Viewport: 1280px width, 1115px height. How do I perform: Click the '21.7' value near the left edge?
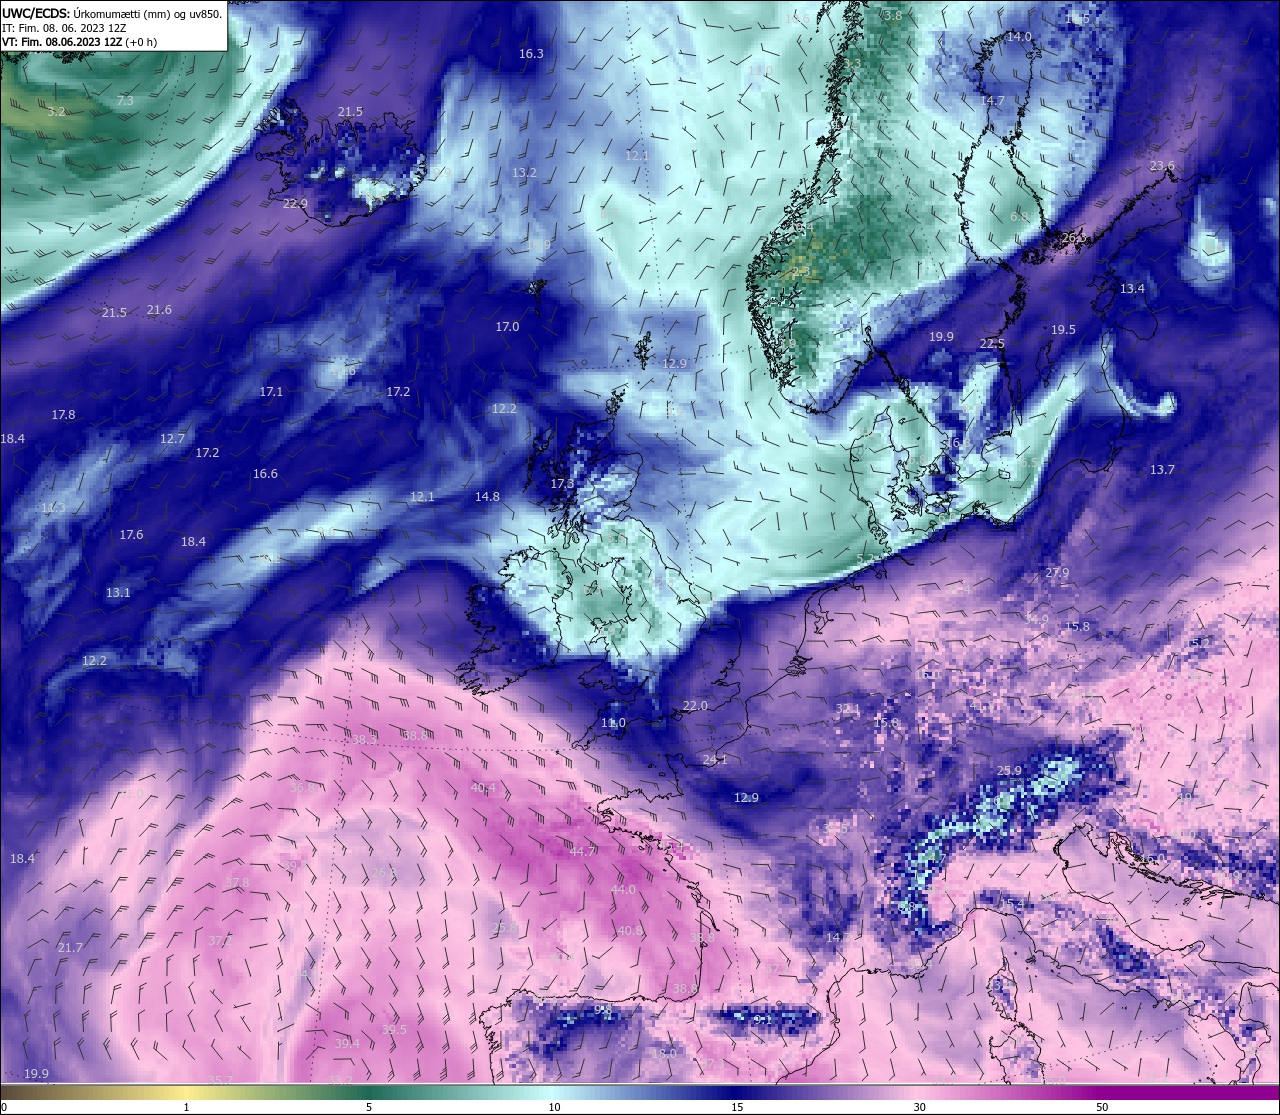coord(70,948)
